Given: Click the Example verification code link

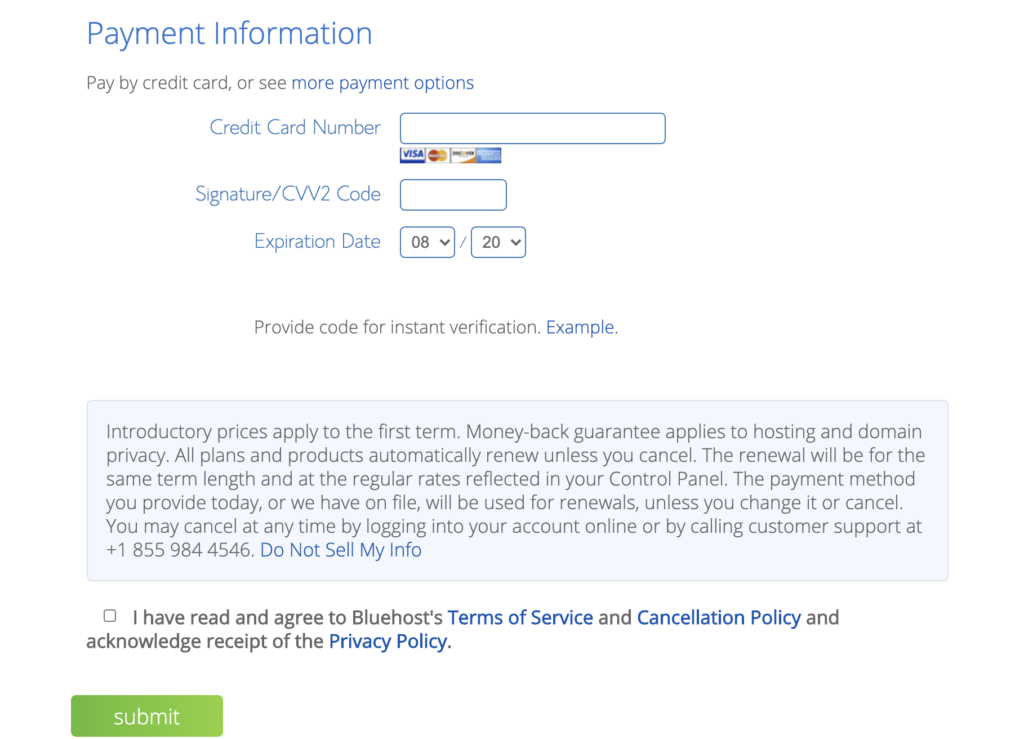Looking at the screenshot, I should tap(580, 327).
